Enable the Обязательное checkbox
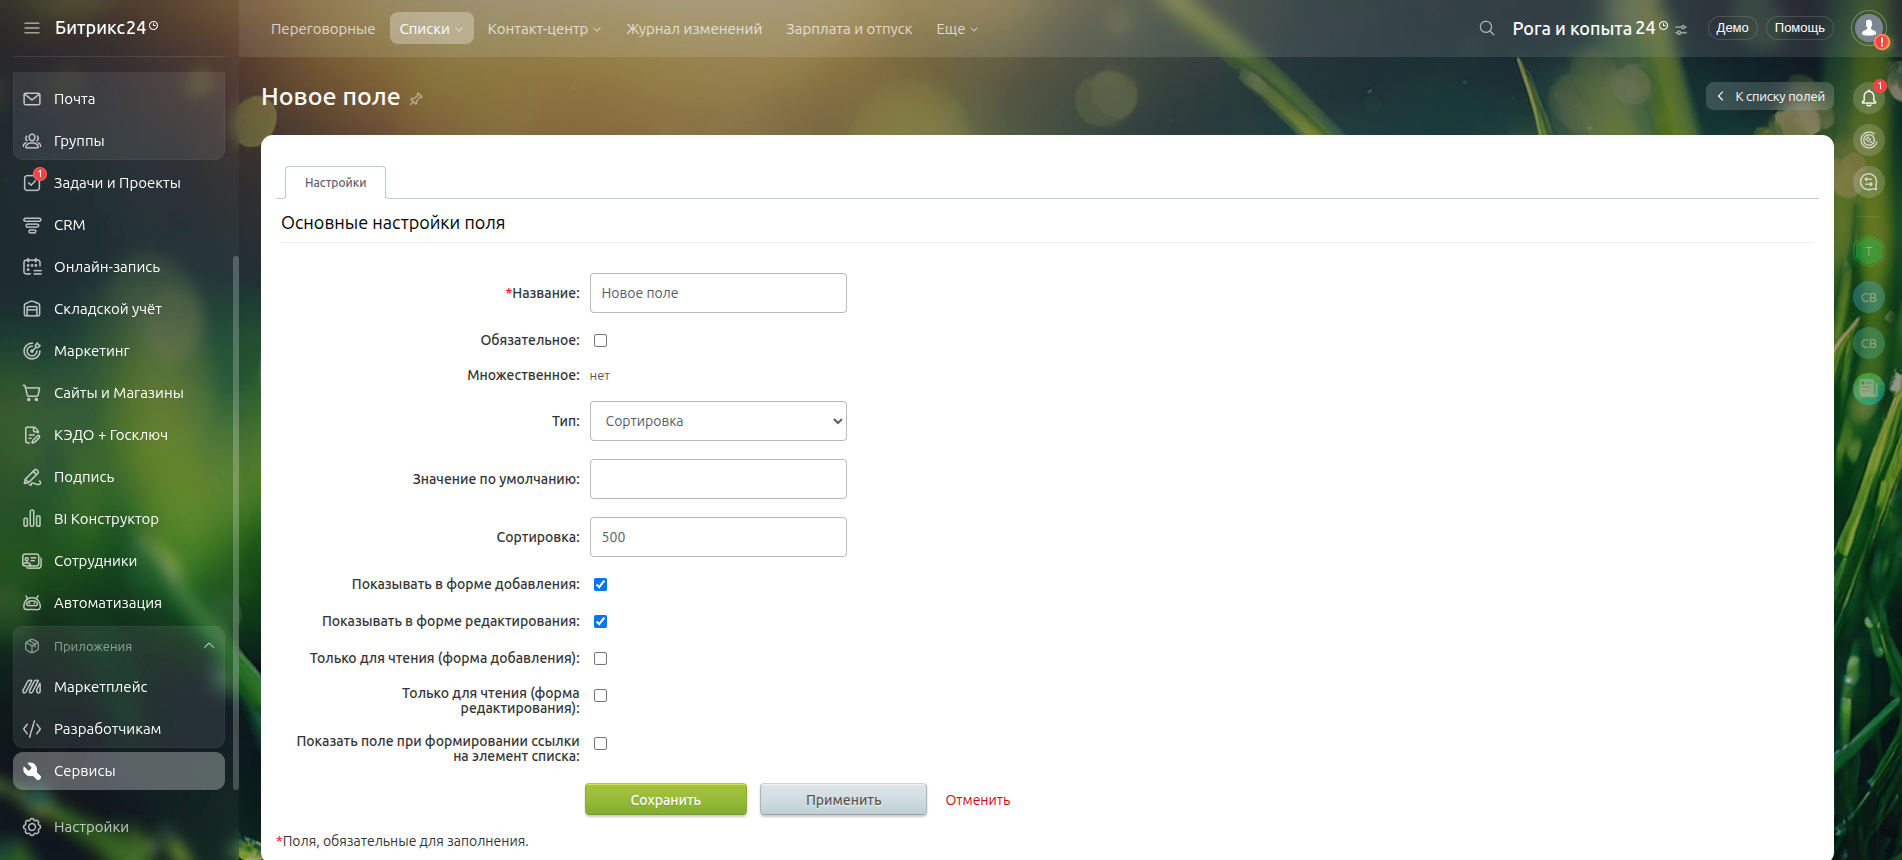This screenshot has height=860, width=1902. tap(601, 341)
